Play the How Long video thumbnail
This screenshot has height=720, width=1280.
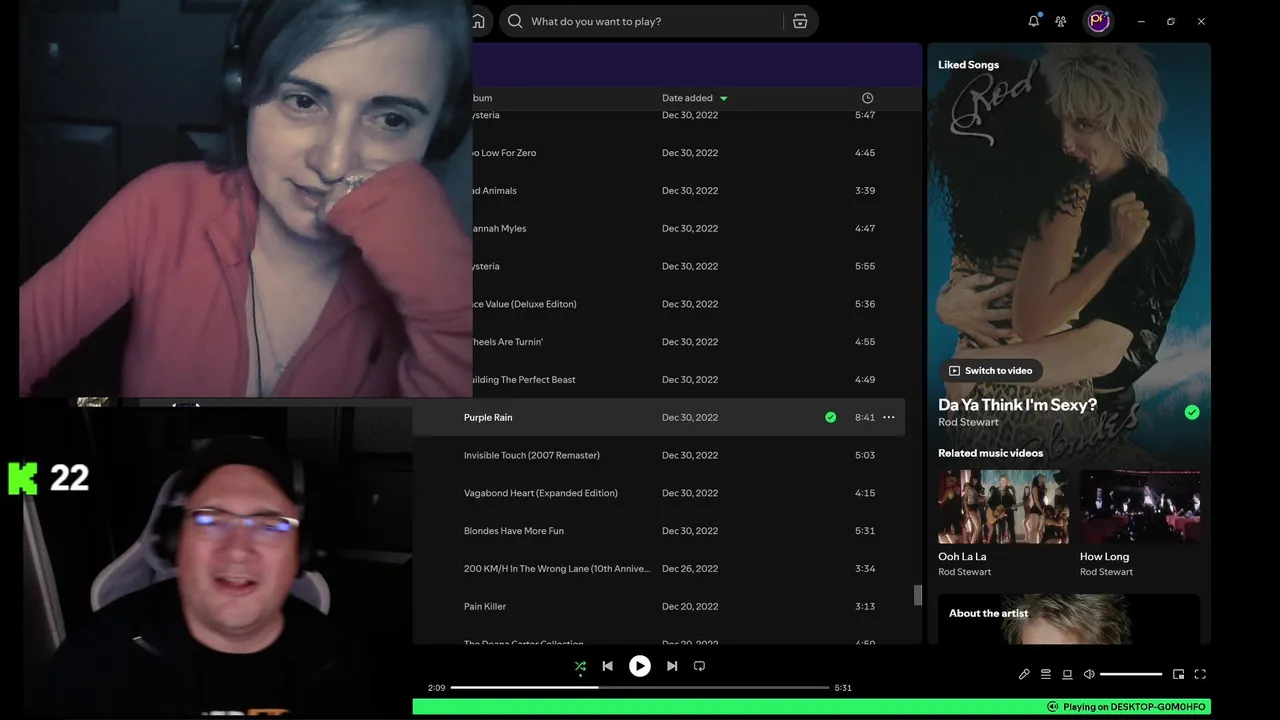click(1140, 507)
